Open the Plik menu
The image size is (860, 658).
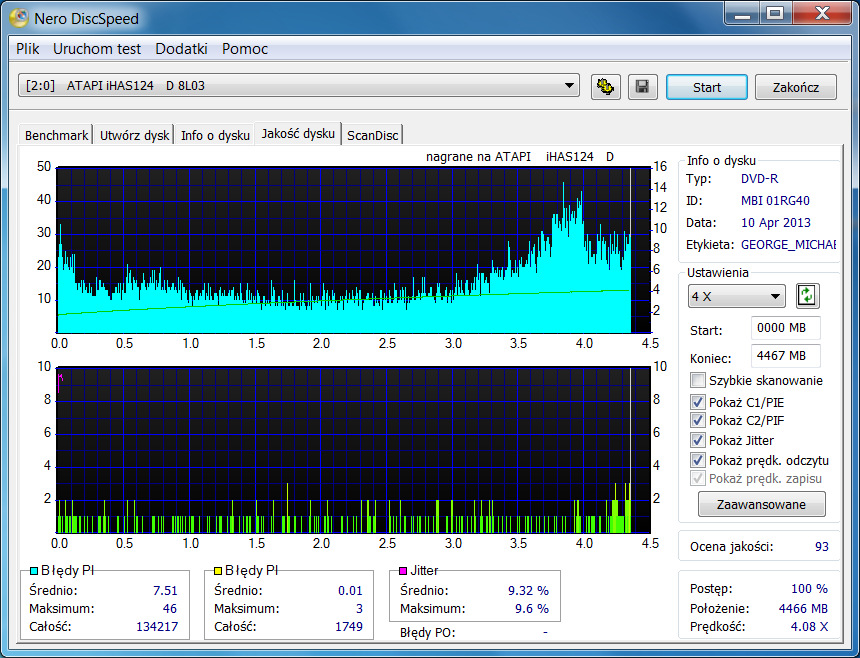pyautogui.click(x=27, y=49)
